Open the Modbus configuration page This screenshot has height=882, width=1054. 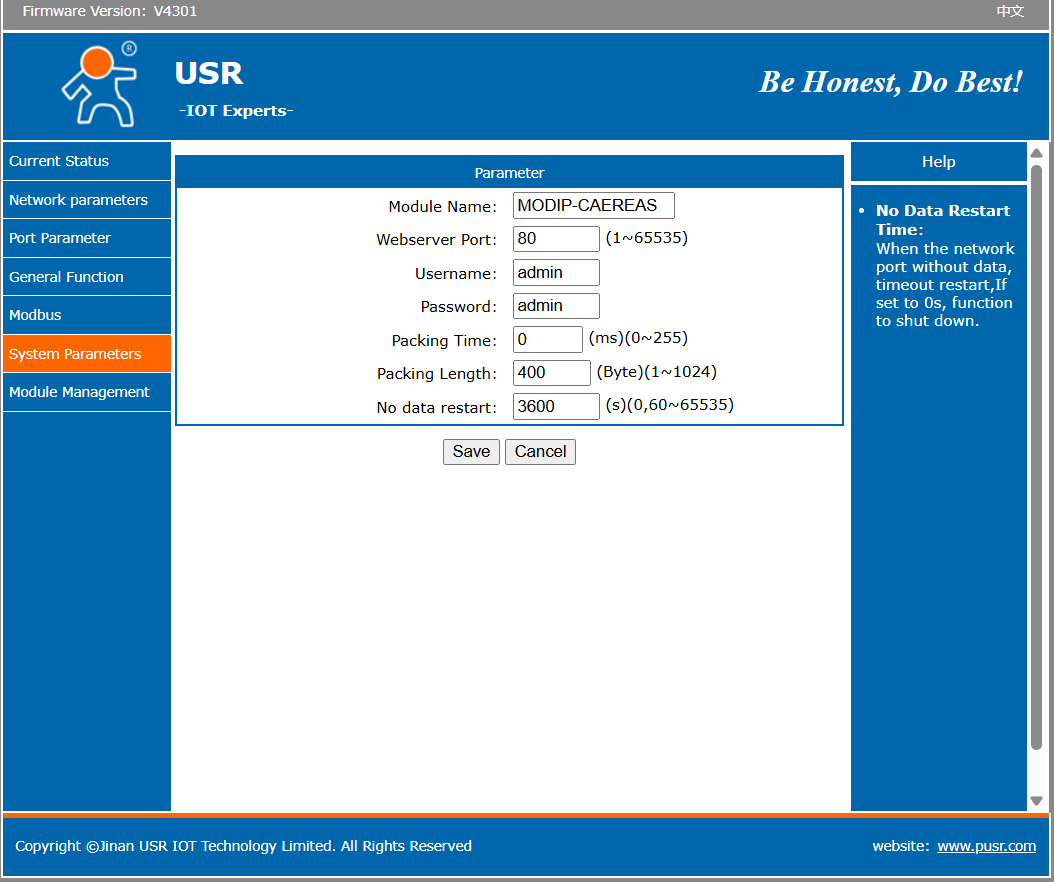click(35, 314)
